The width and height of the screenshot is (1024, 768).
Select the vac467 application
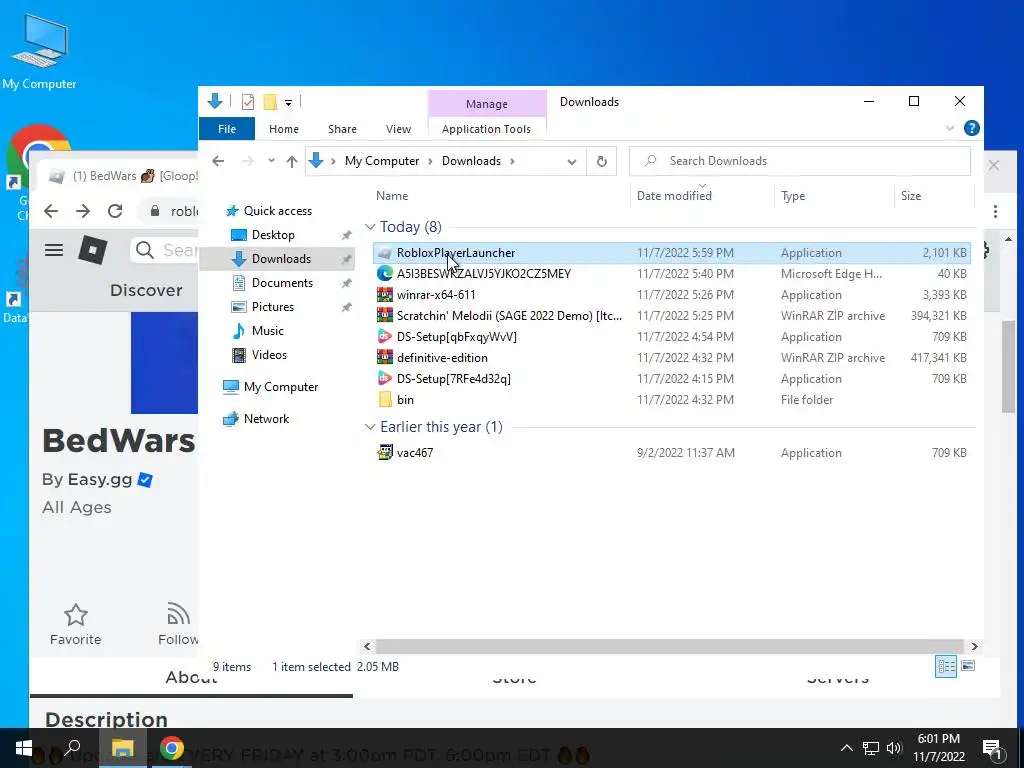point(672,453)
